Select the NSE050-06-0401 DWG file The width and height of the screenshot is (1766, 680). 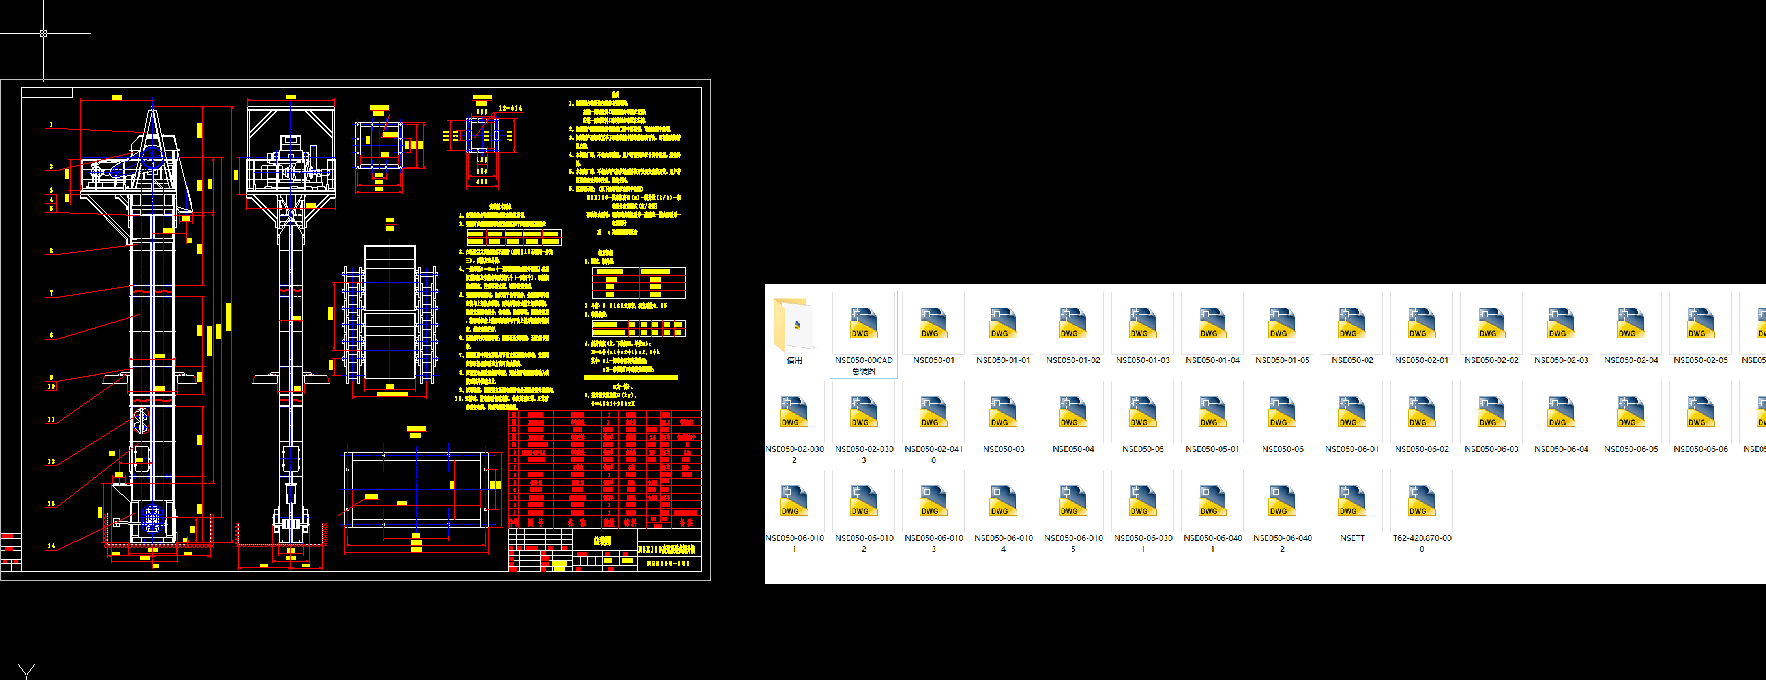[x=1212, y=513]
